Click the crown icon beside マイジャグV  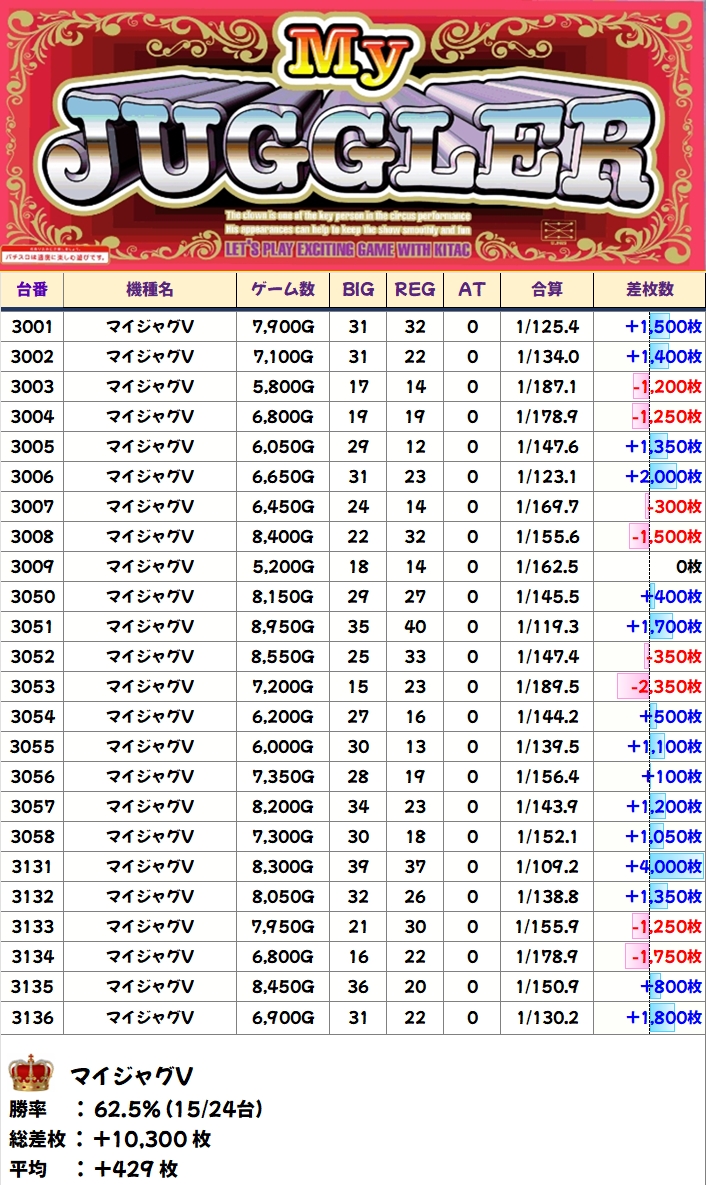point(30,1074)
